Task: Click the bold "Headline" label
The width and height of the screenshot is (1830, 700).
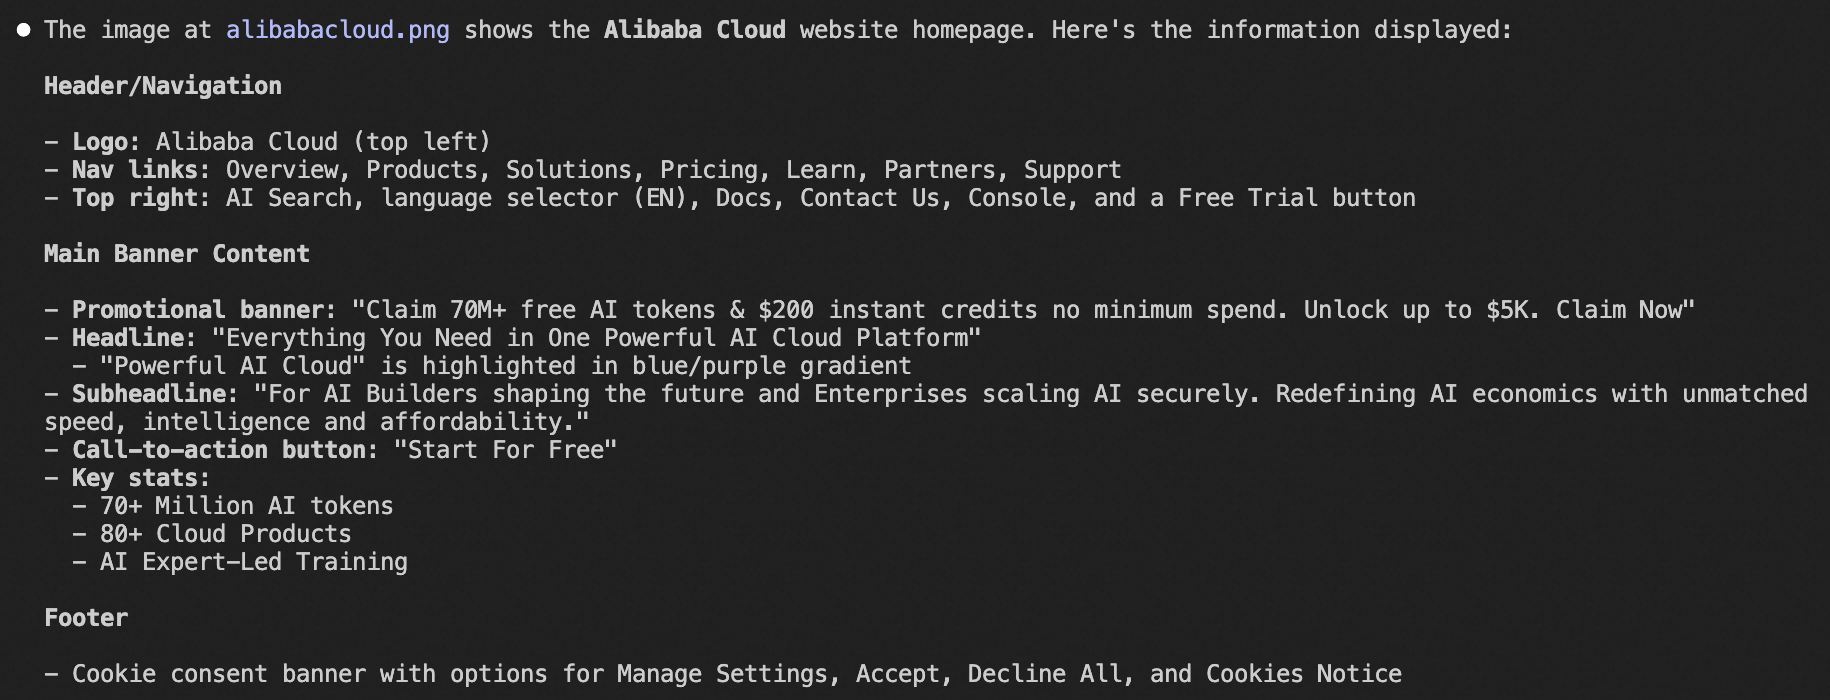Action: point(127,338)
